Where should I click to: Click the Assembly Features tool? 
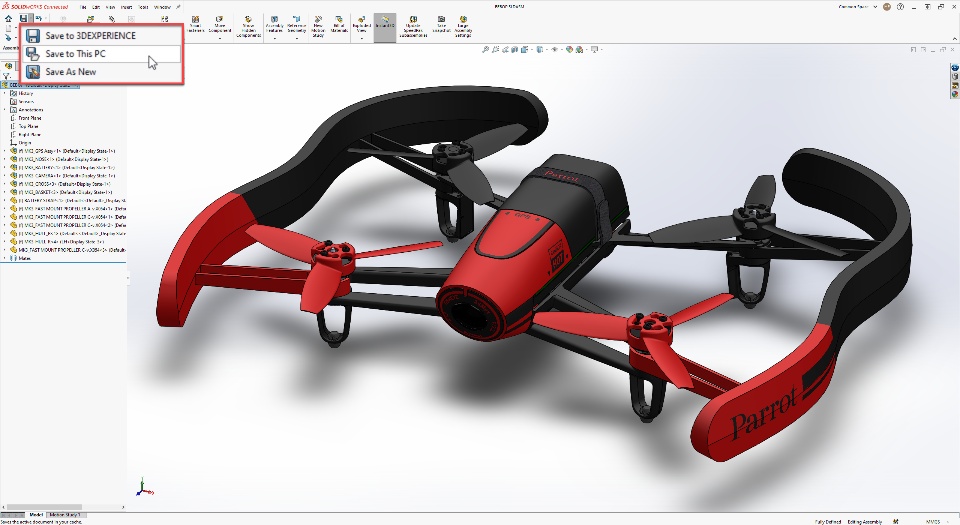point(274,25)
